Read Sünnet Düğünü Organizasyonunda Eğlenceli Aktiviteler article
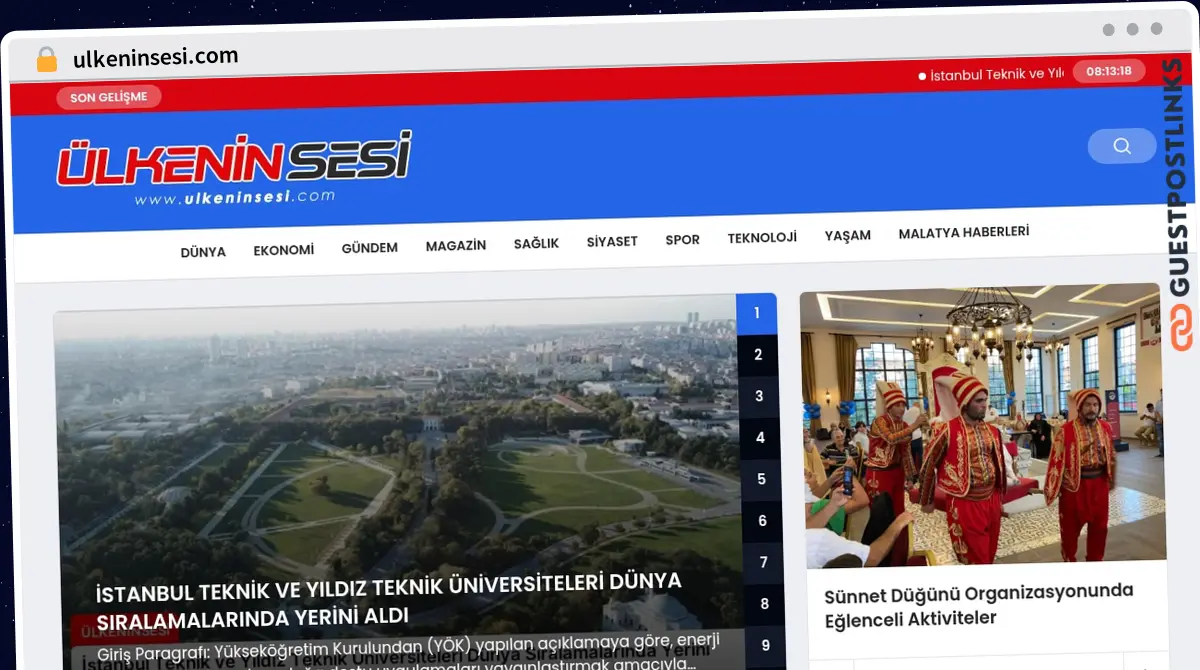1200x670 pixels. click(978, 605)
